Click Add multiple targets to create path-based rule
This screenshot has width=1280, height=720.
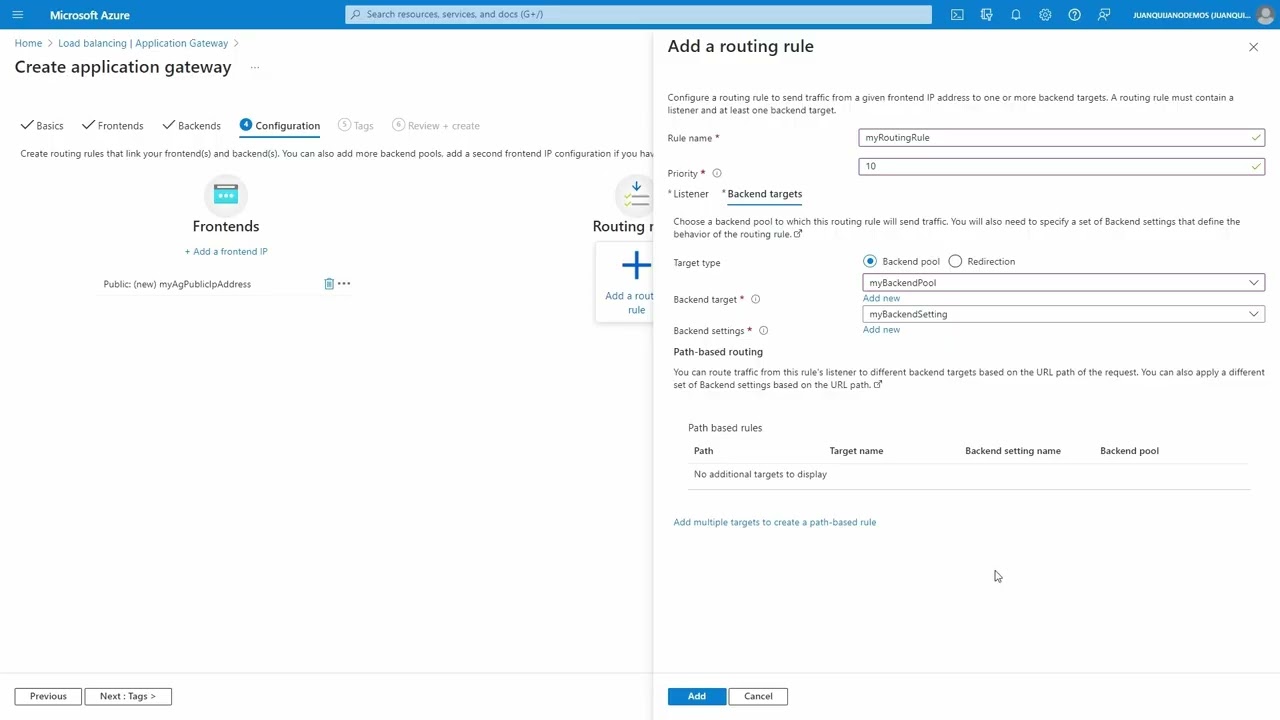[774, 522]
